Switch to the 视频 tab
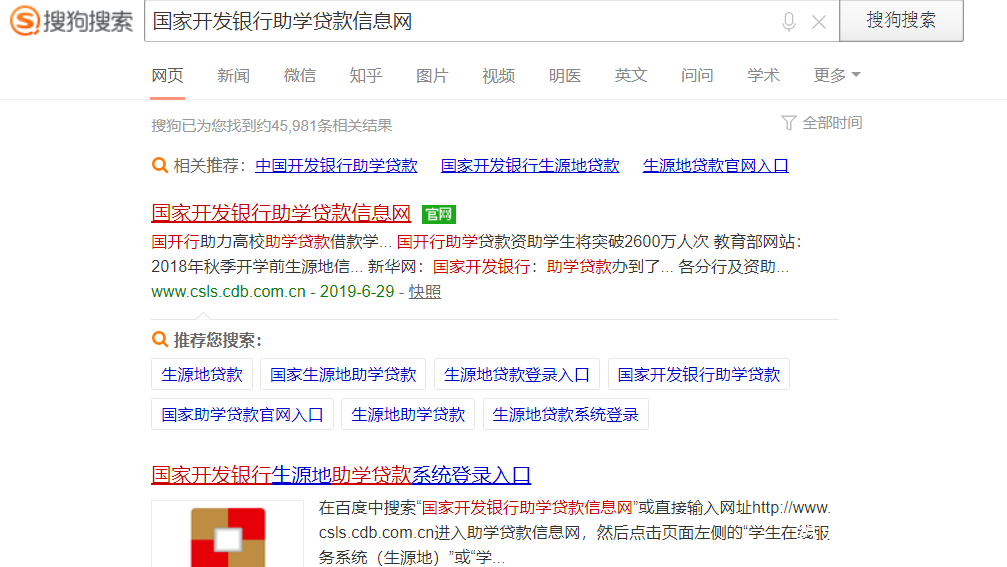Viewport: 1007px width, 567px height. click(x=498, y=76)
